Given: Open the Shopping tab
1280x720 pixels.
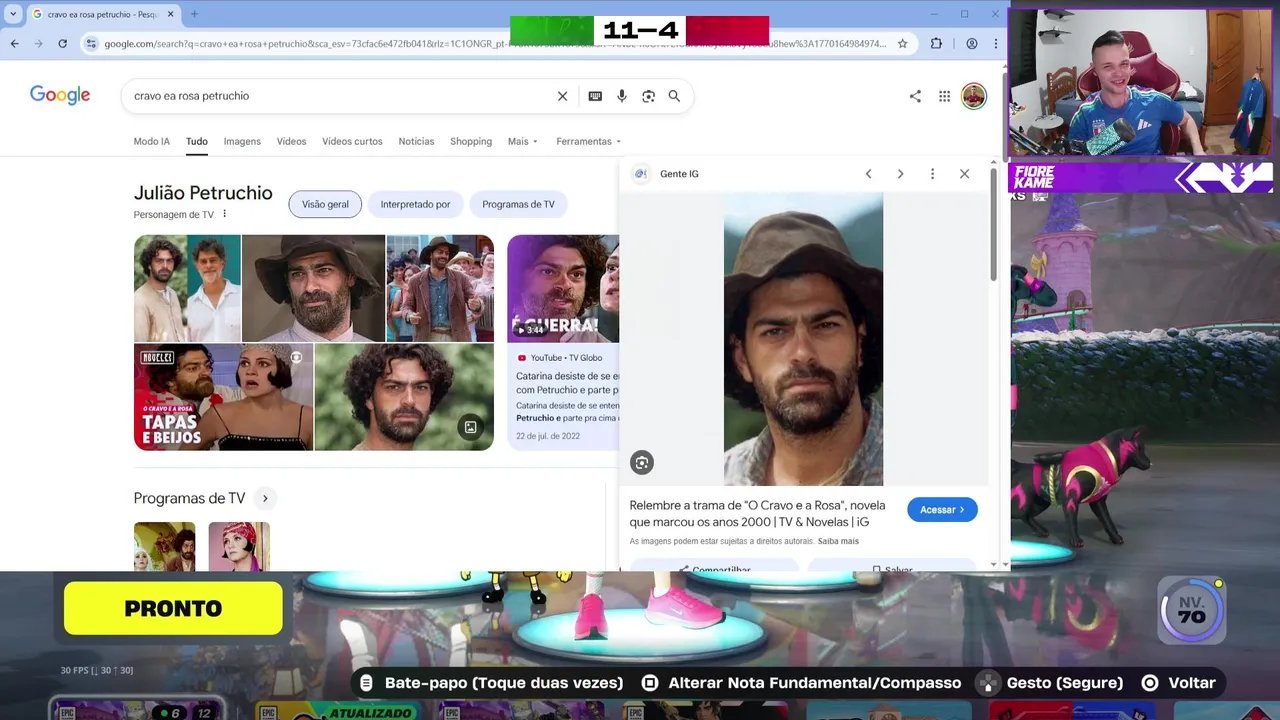Looking at the screenshot, I should coord(471,141).
